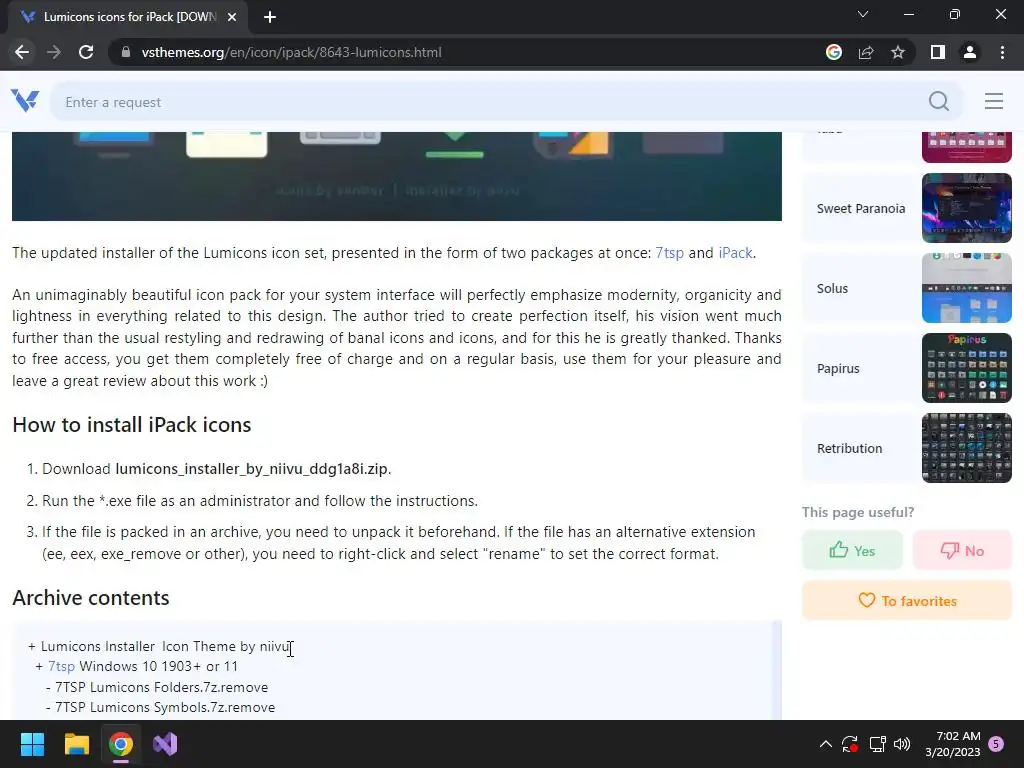Open Chrome from the taskbar
The height and width of the screenshot is (768, 1024).
(121, 744)
